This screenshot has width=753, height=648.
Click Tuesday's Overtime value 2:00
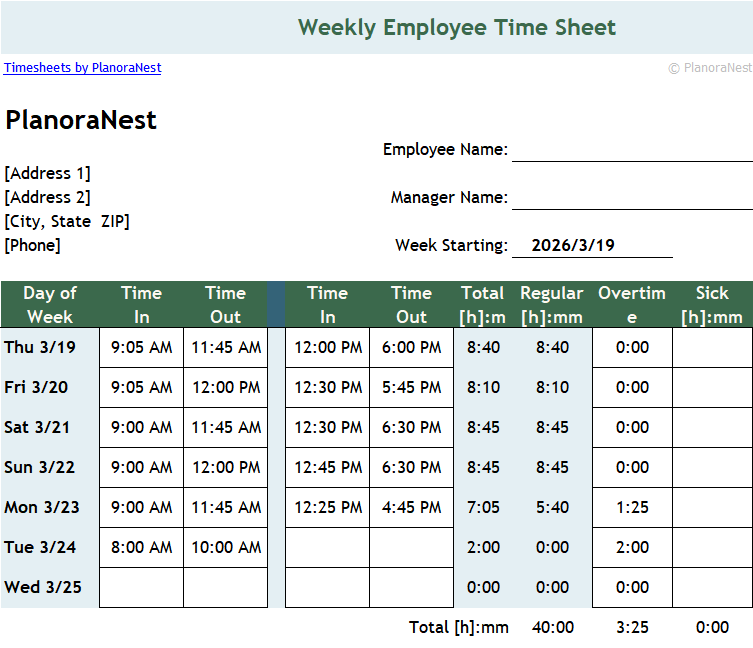[x=632, y=547]
